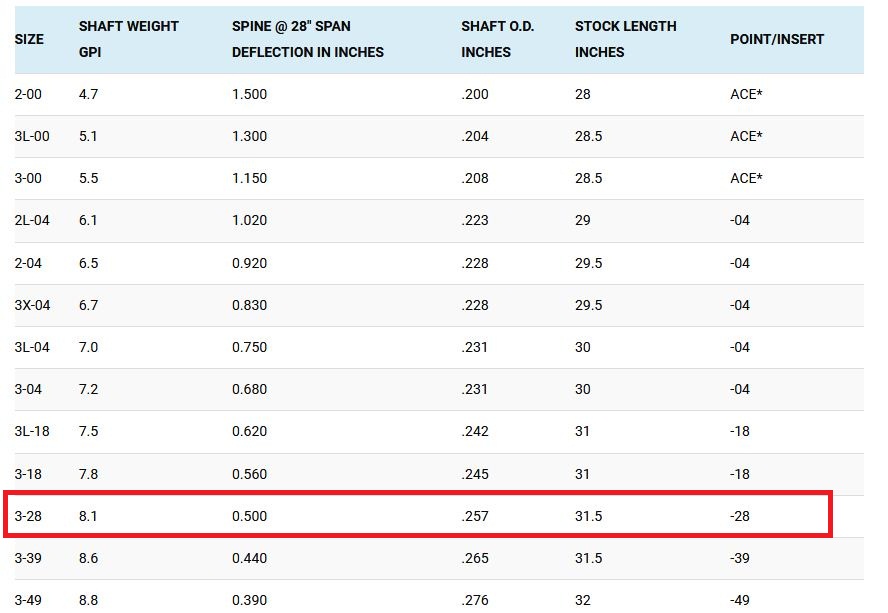Click the SHAFT WEIGHT GPI column header
The width and height of the screenshot is (888, 613).
click(x=128, y=39)
